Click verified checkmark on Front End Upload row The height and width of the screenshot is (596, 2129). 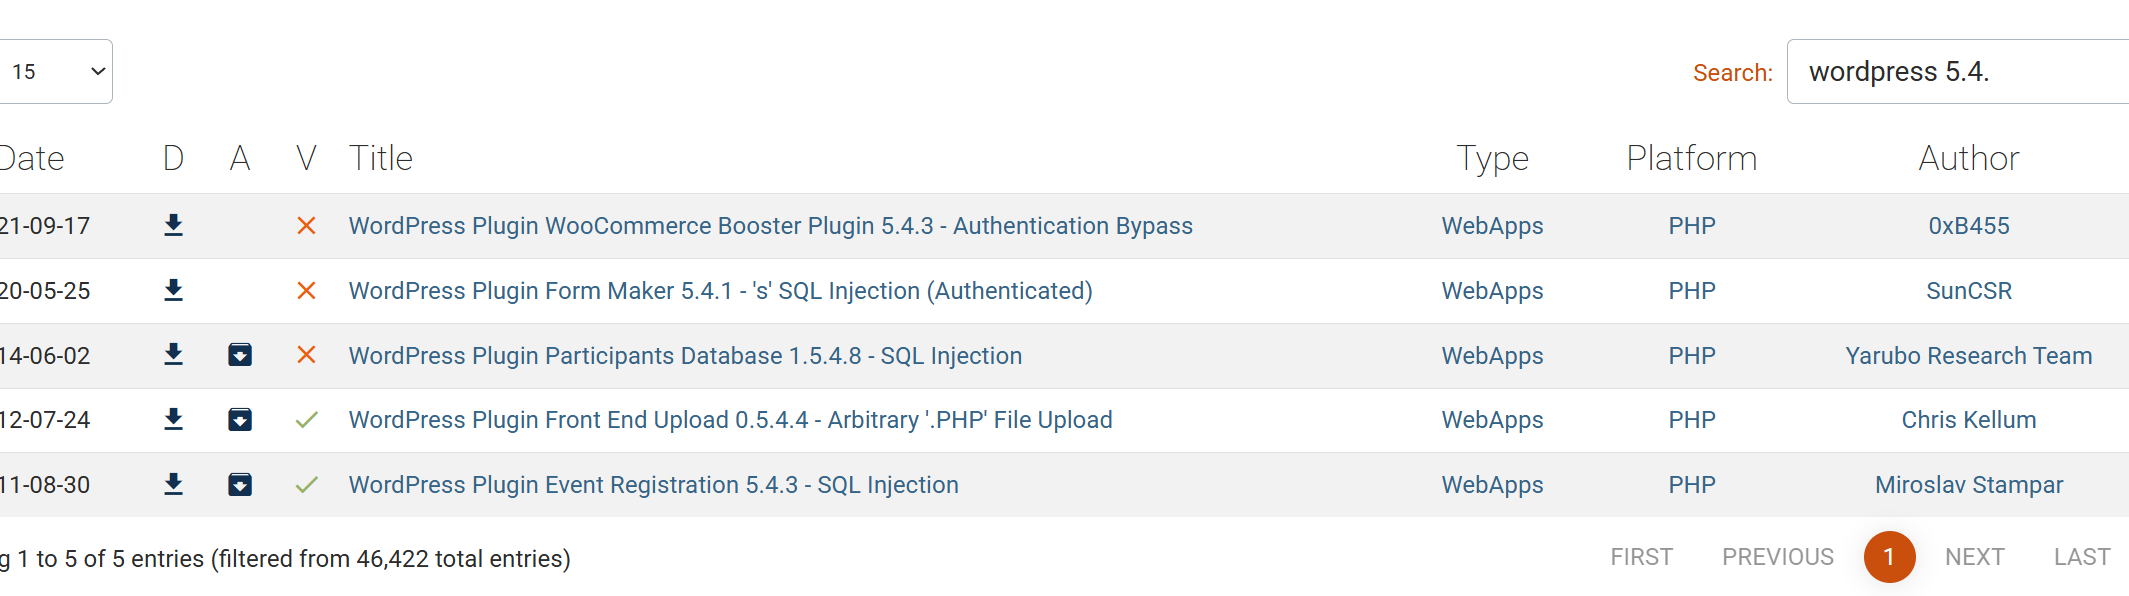pos(307,419)
